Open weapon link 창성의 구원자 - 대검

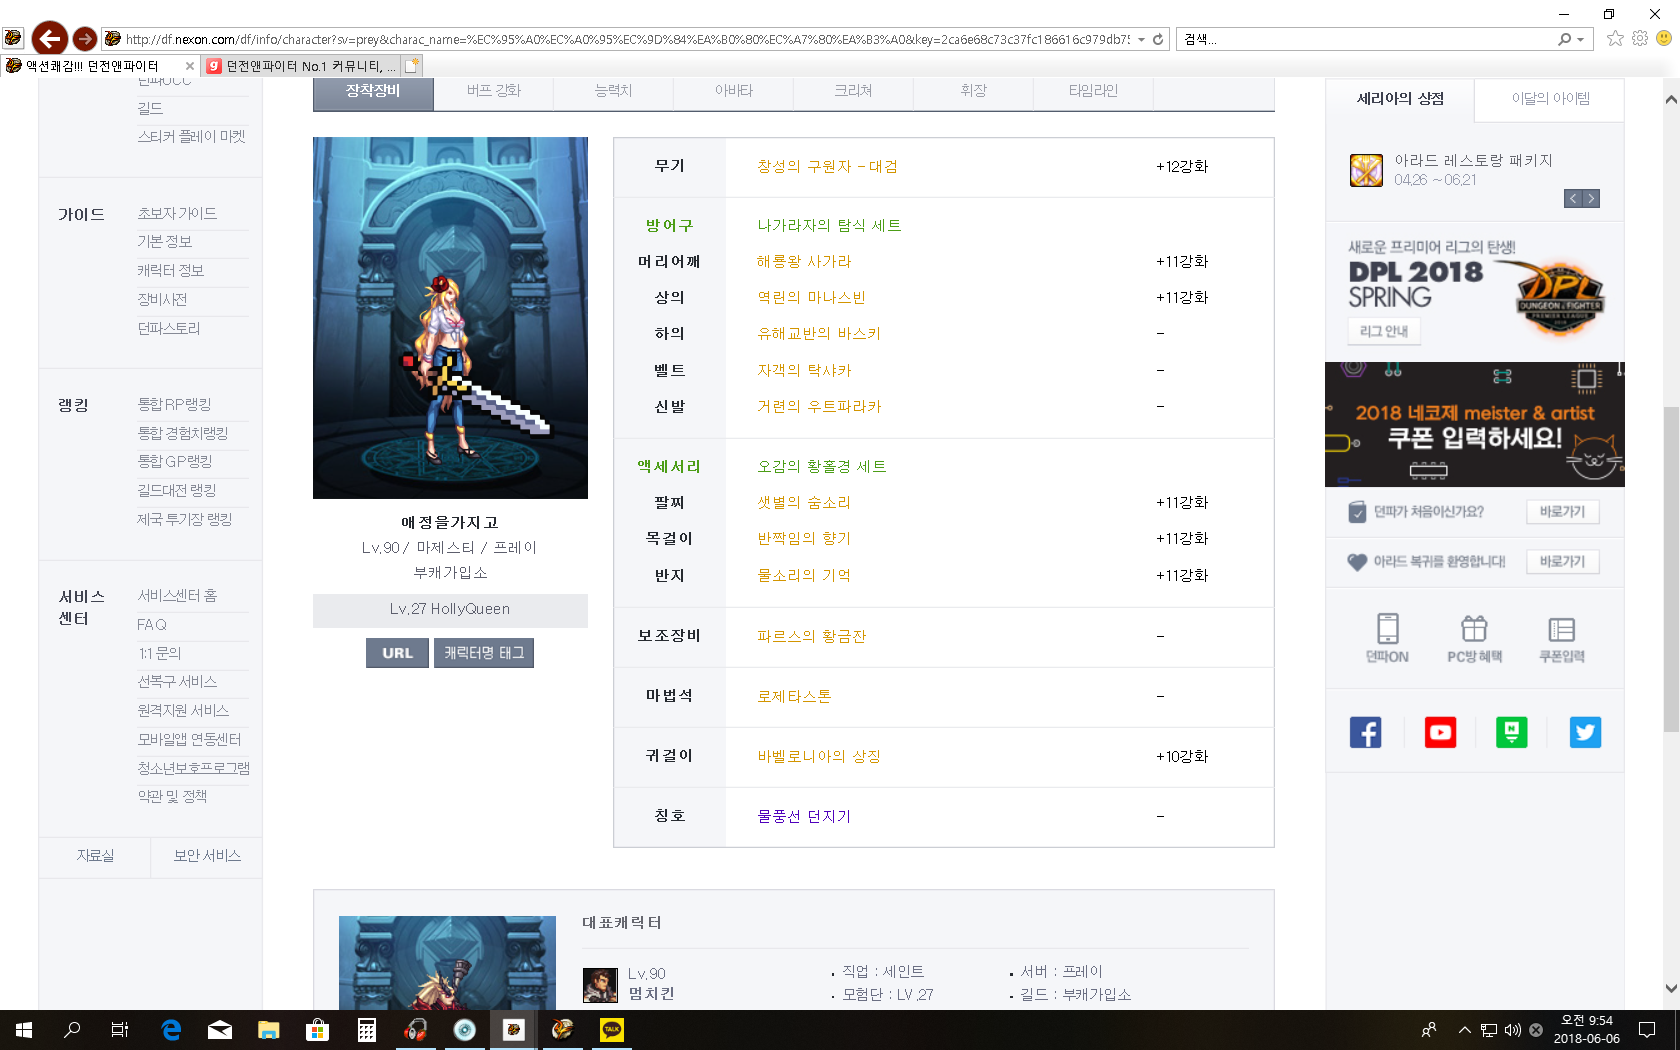click(x=827, y=167)
